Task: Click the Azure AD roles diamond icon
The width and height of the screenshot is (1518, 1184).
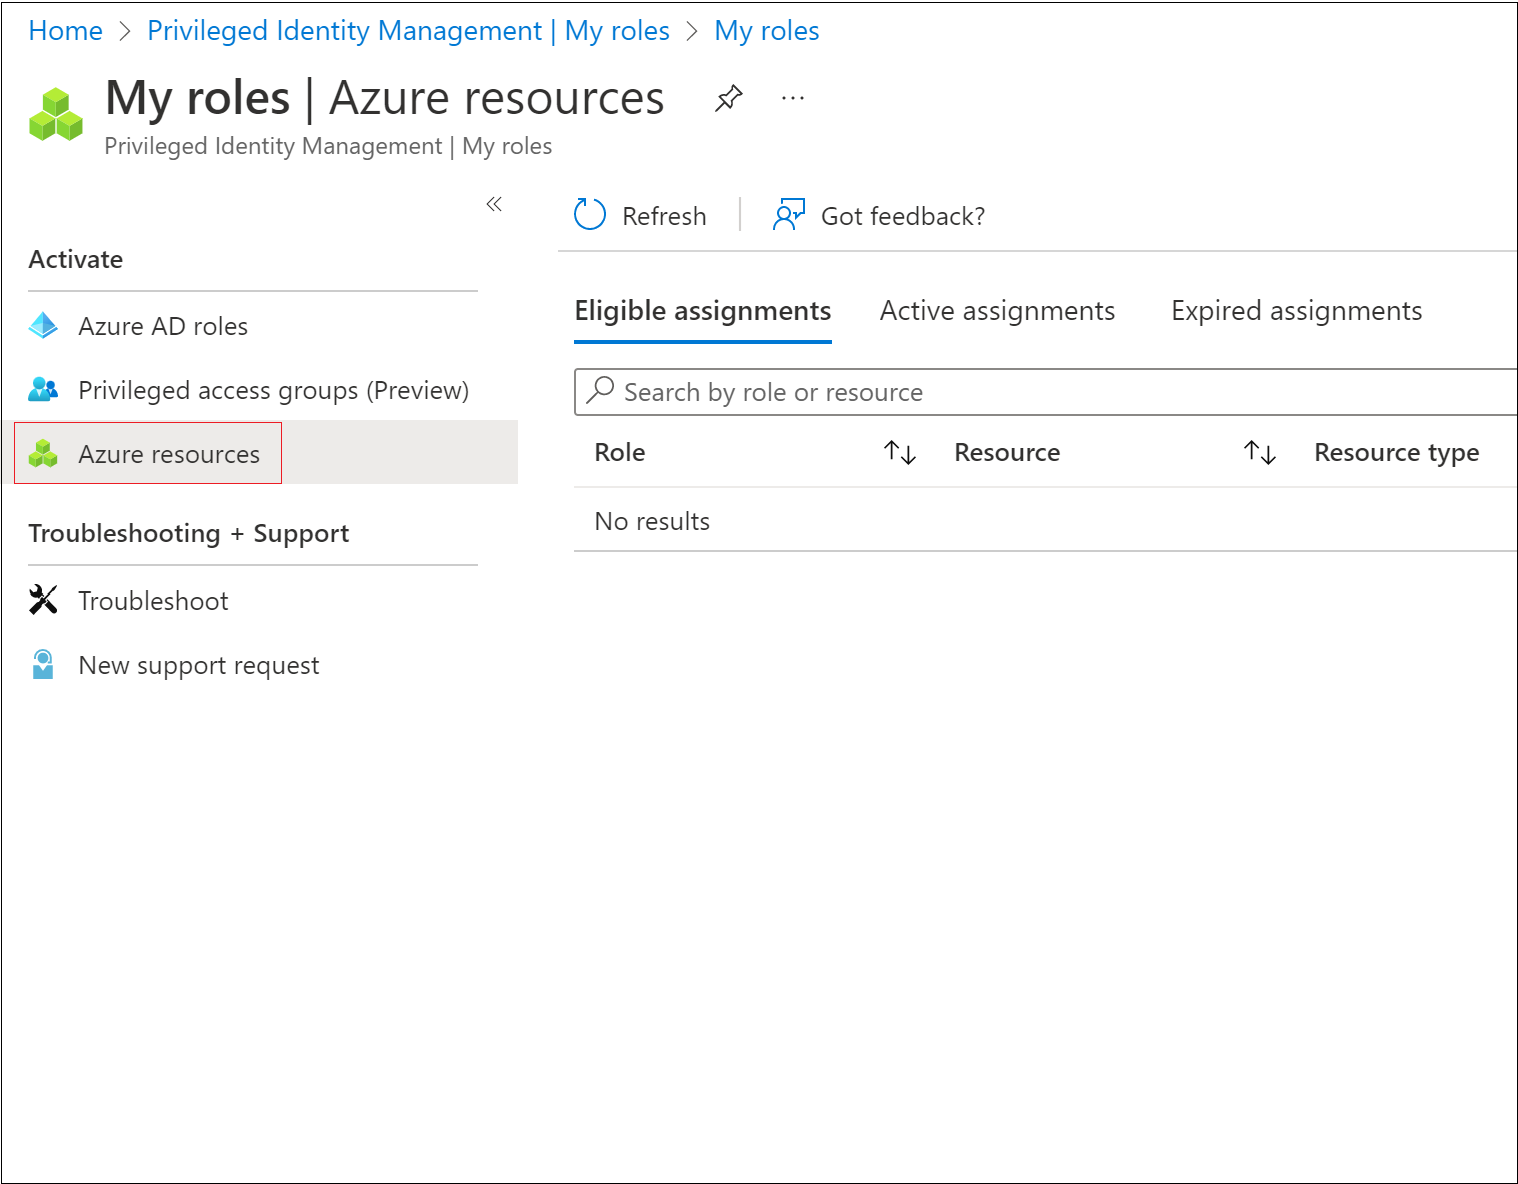Action: (x=43, y=326)
